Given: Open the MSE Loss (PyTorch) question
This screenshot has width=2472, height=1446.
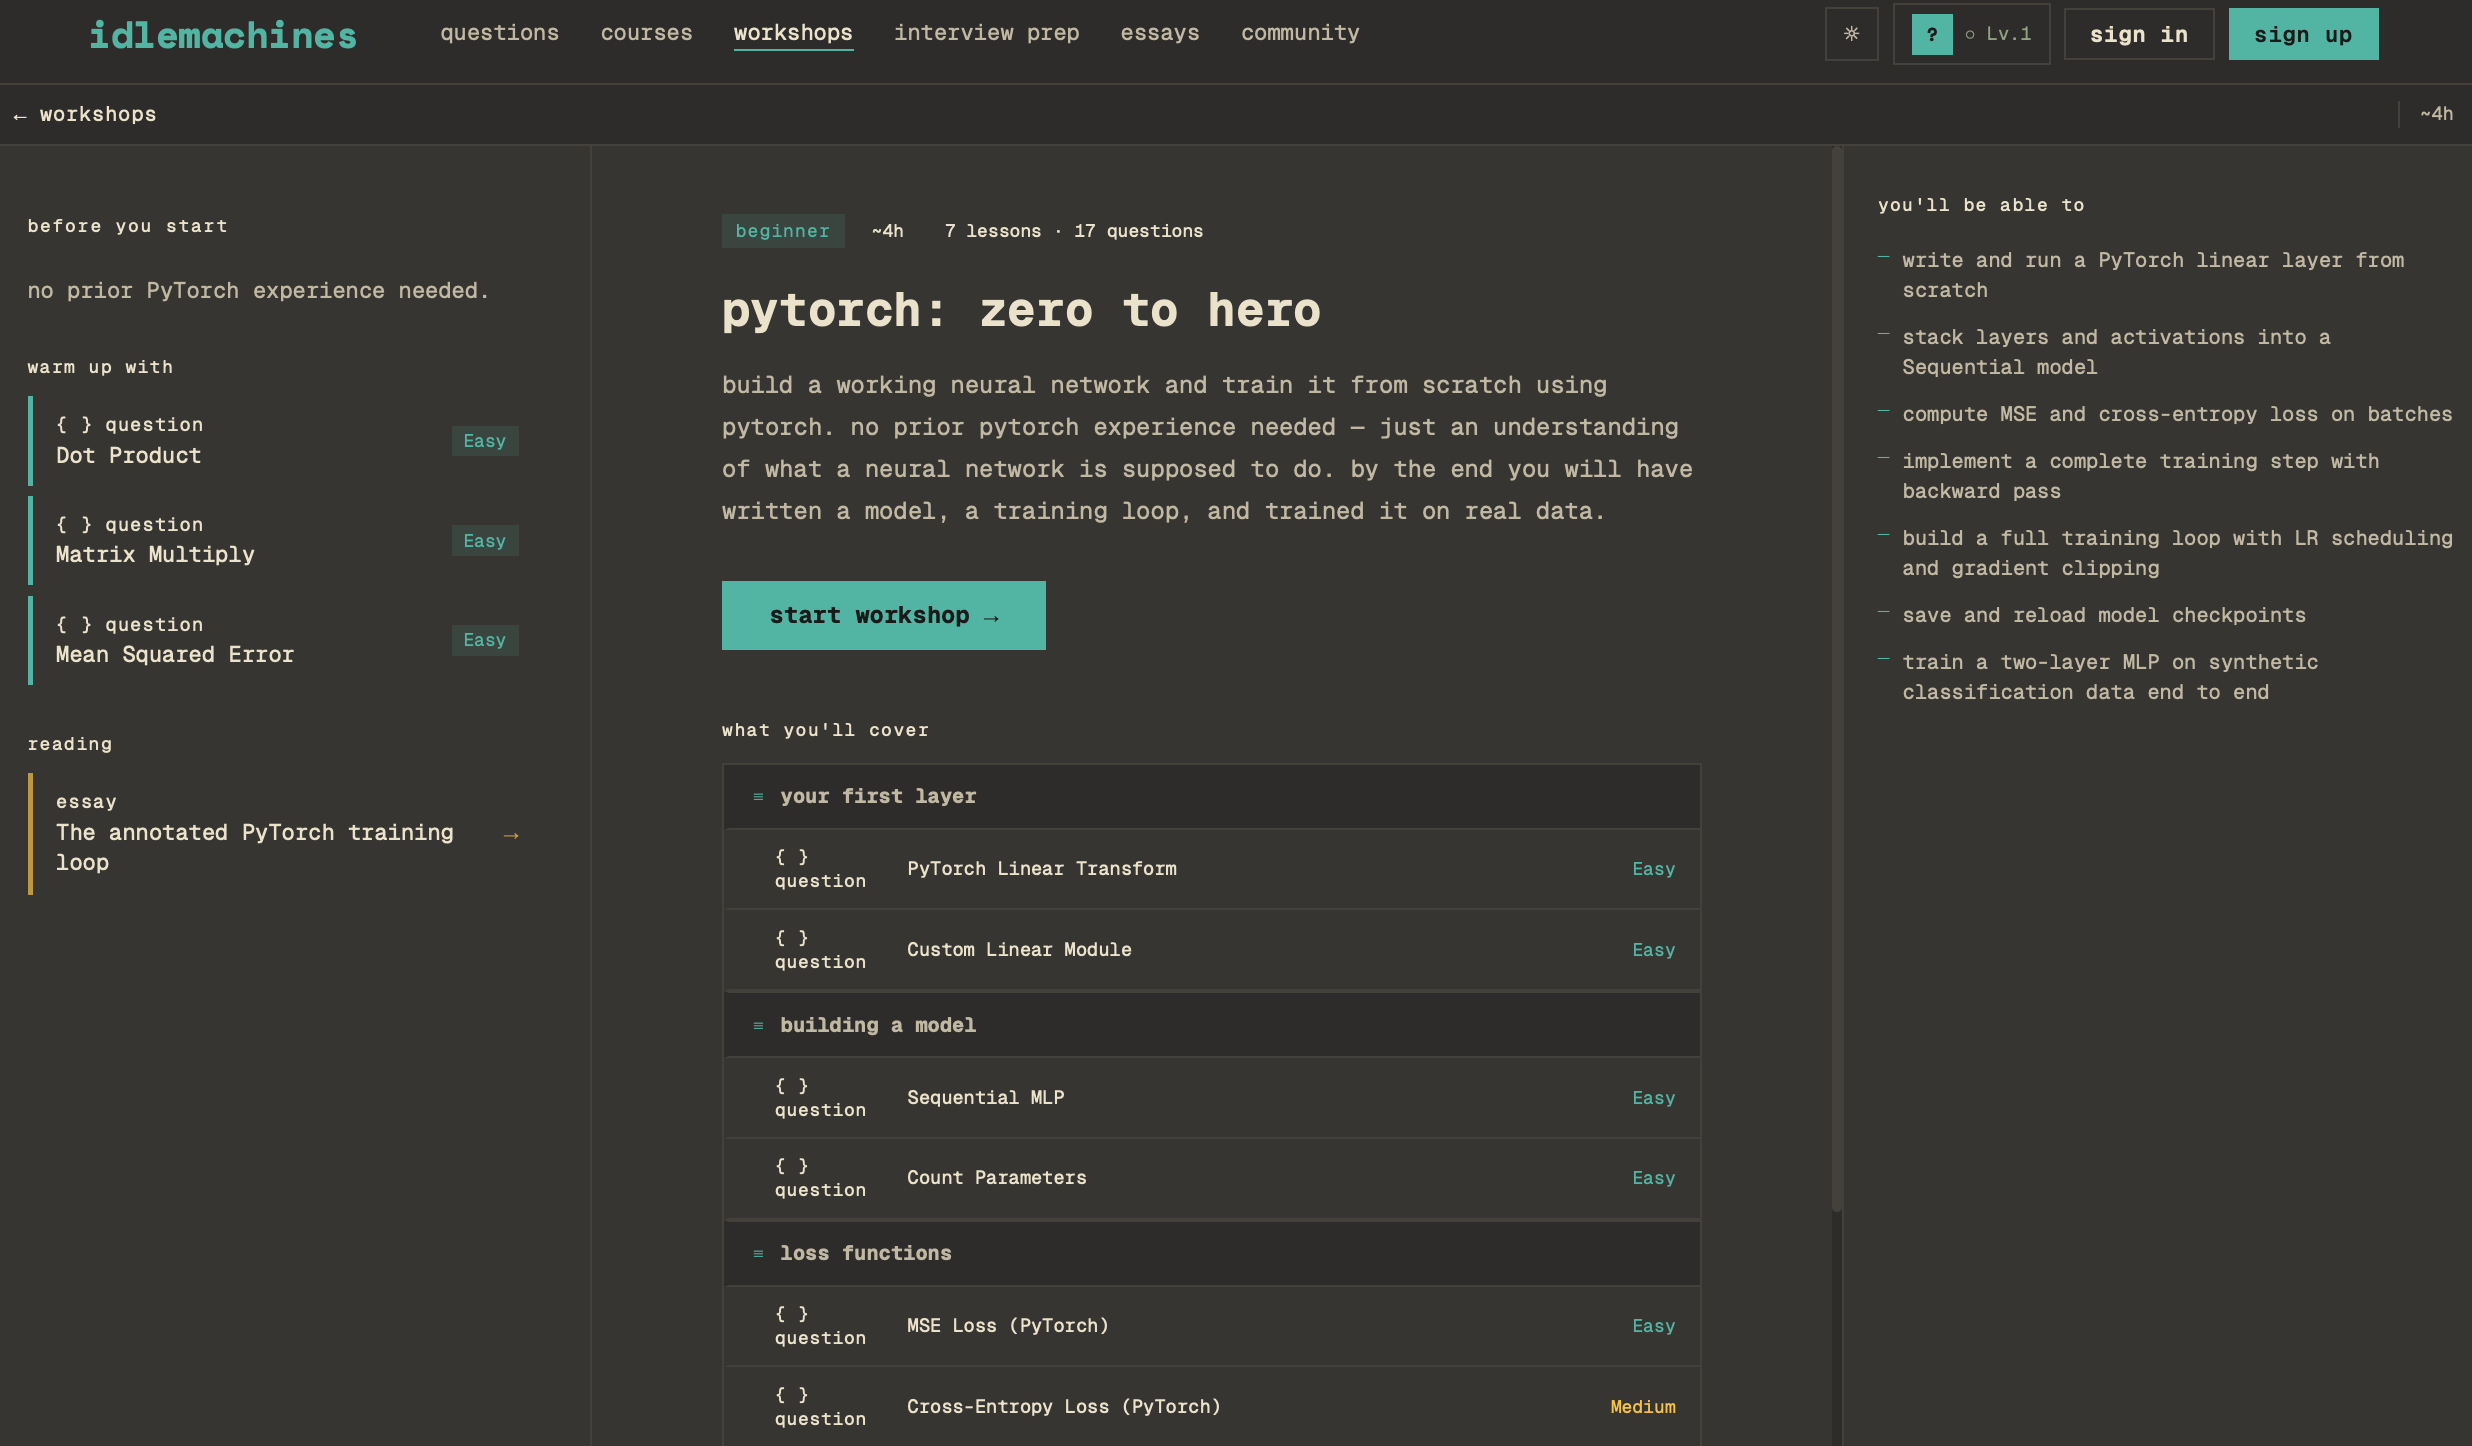Looking at the screenshot, I should 1211,1326.
